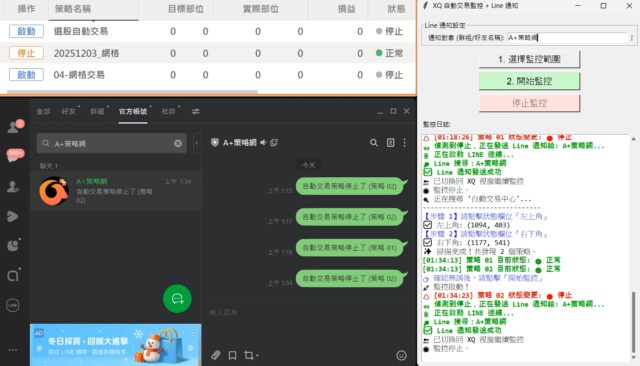
Task: Click the 【步驟 1】 log line
Action: pyautogui.click(x=486, y=217)
